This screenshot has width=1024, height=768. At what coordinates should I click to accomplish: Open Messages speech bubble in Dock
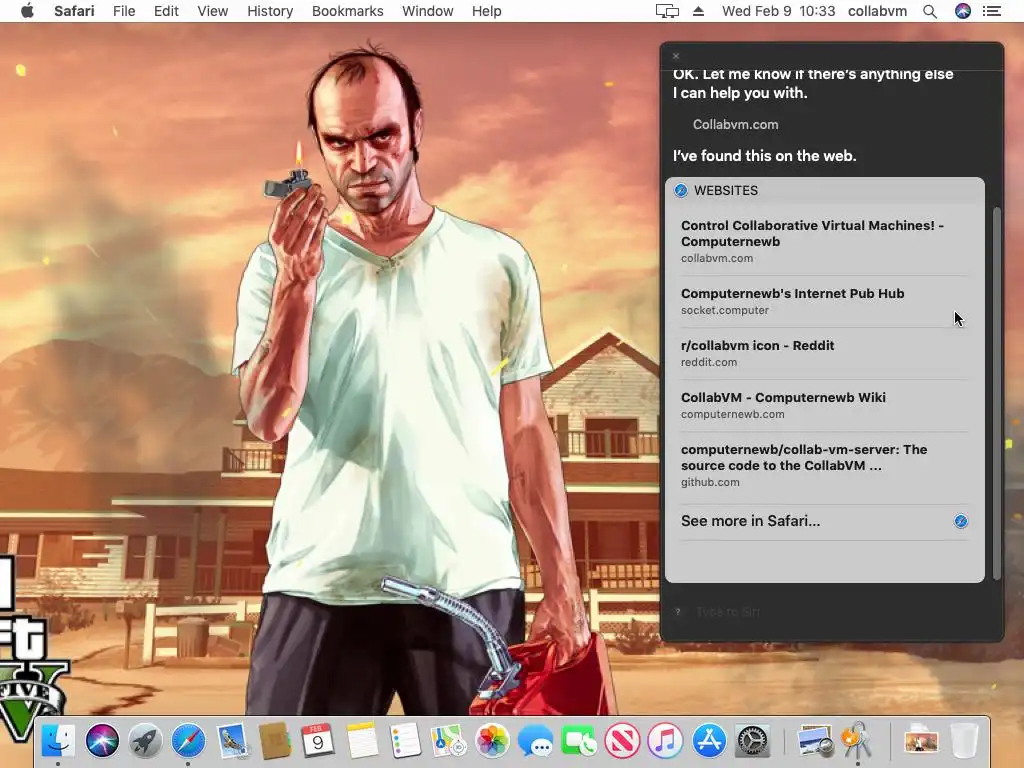[x=535, y=741]
